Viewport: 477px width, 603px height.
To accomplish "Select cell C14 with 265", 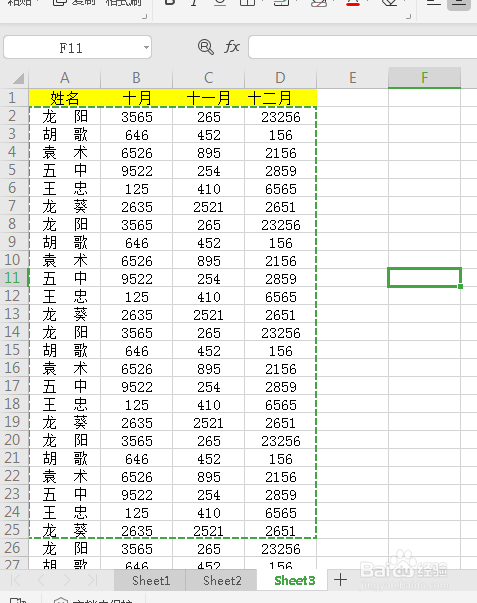I will coord(208,332).
